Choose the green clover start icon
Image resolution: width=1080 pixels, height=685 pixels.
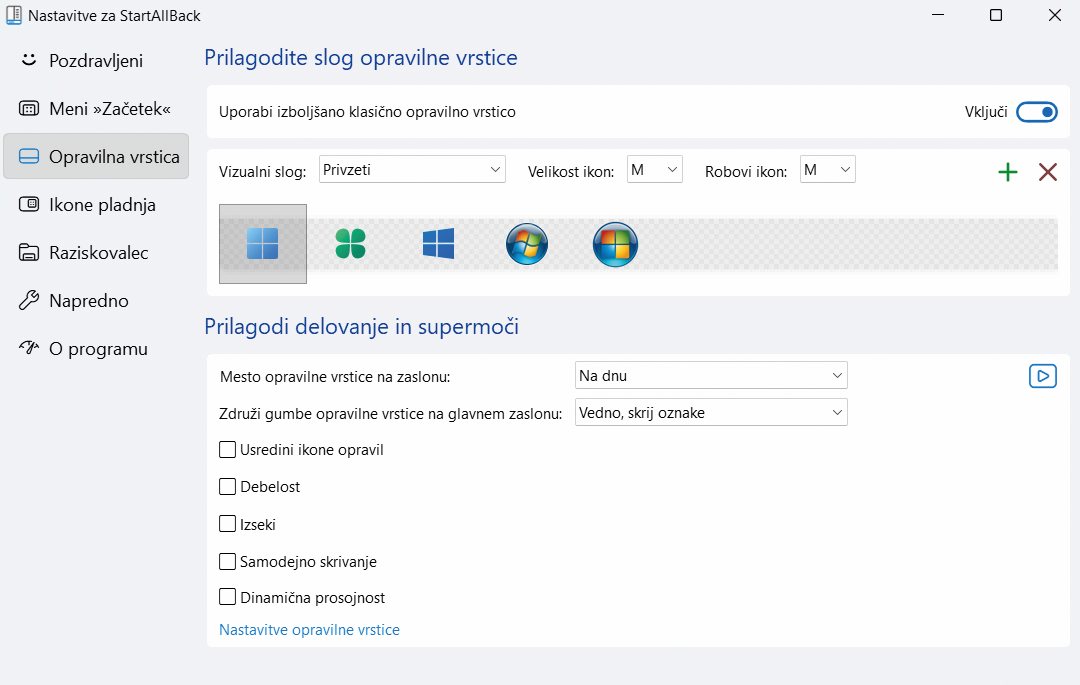click(351, 244)
